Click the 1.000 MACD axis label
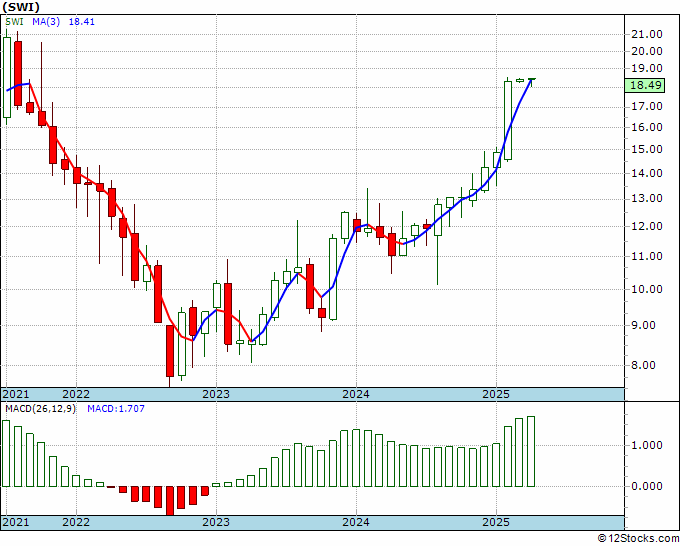The height and width of the screenshot is (546, 680). [x=647, y=445]
